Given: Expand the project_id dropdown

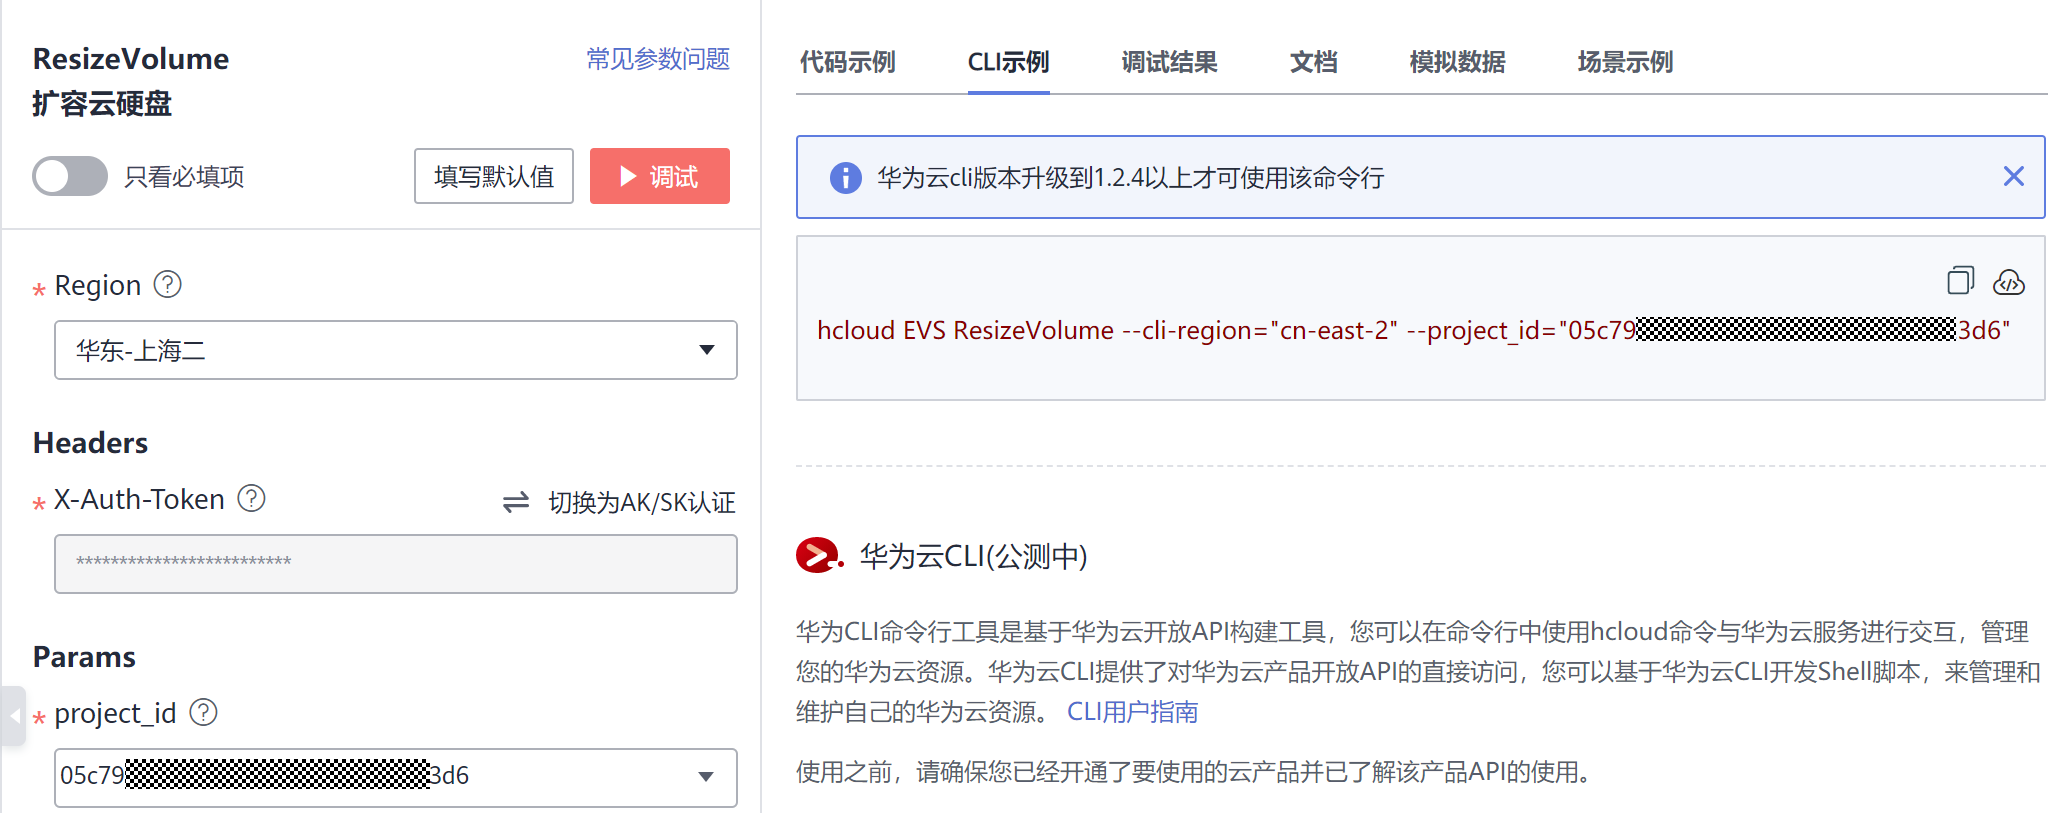Looking at the screenshot, I should pos(396,777).
